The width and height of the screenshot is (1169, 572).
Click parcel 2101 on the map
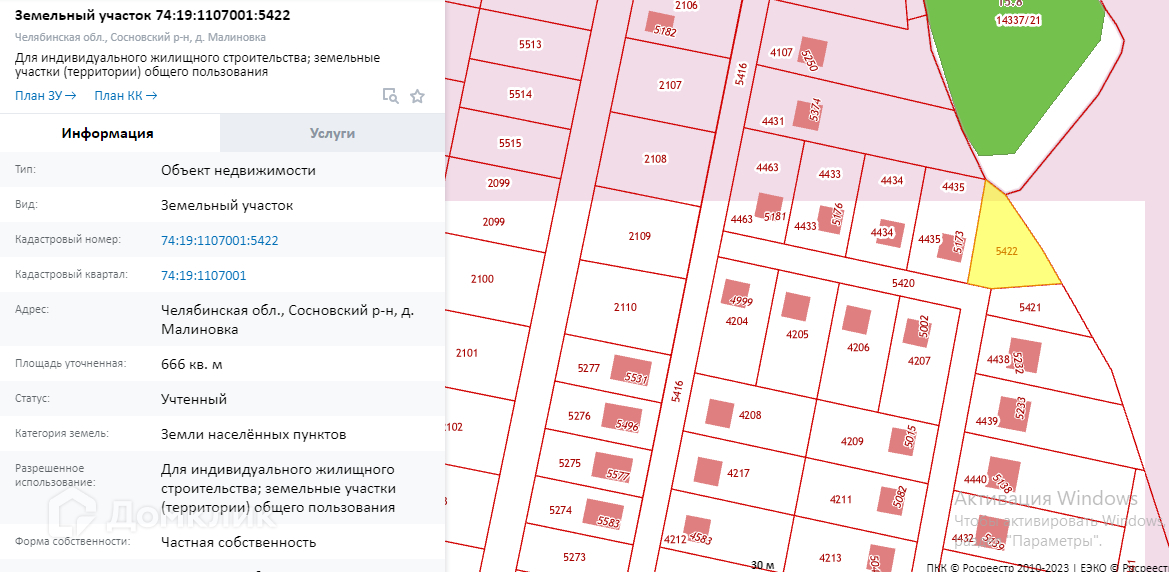466,353
